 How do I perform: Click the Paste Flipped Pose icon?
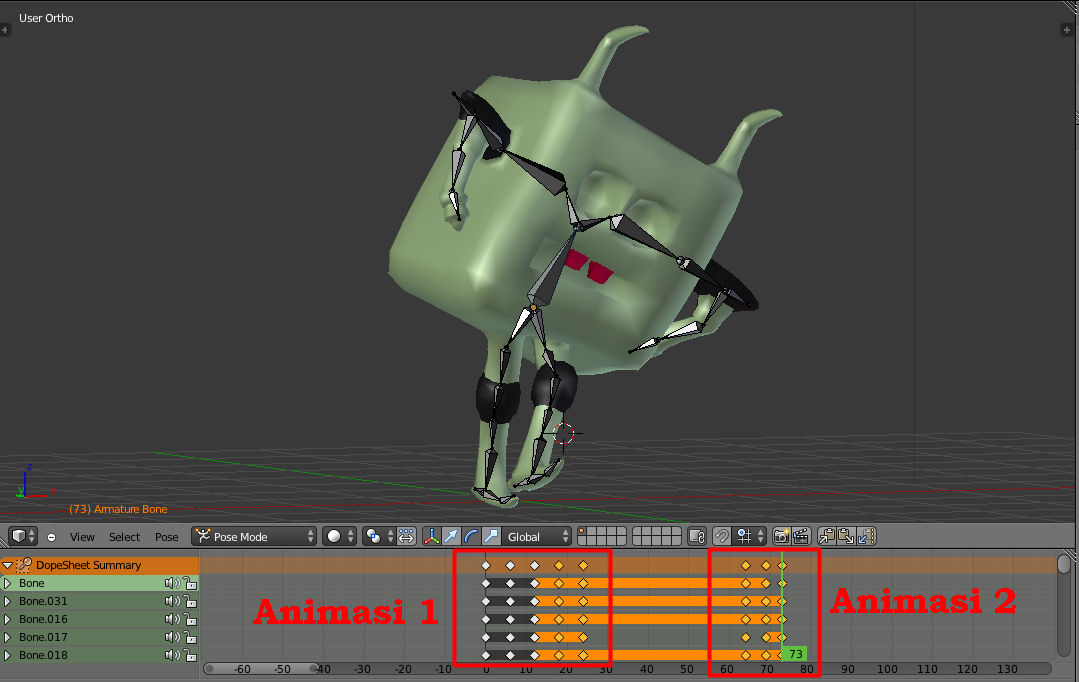[x=864, y=536]
